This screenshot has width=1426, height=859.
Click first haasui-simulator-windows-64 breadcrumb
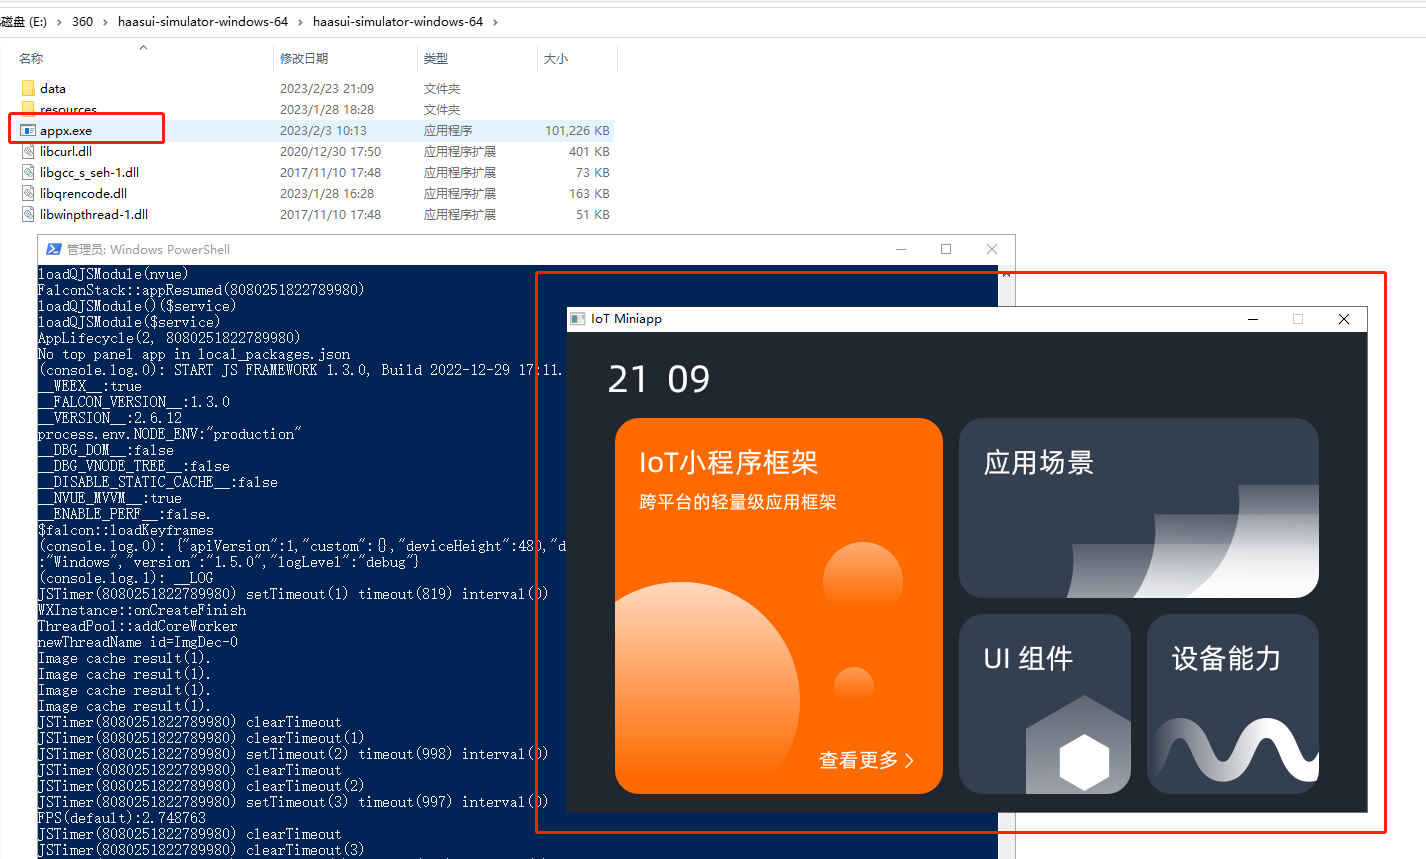coord(203,21)
